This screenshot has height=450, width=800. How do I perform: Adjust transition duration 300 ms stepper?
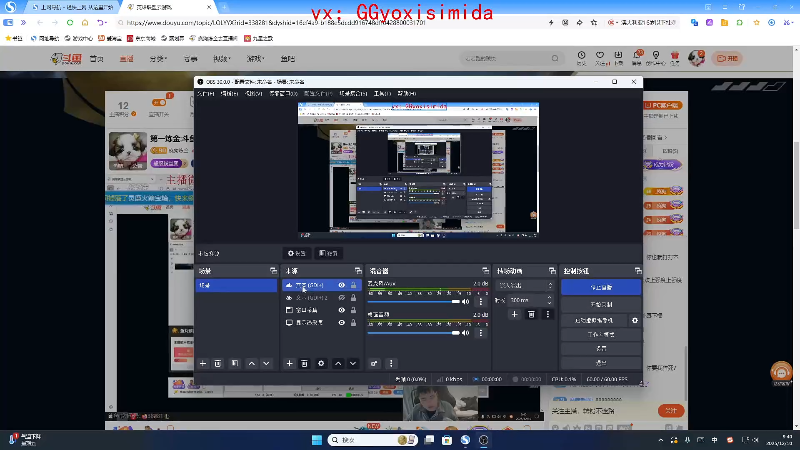pos(549,300)
